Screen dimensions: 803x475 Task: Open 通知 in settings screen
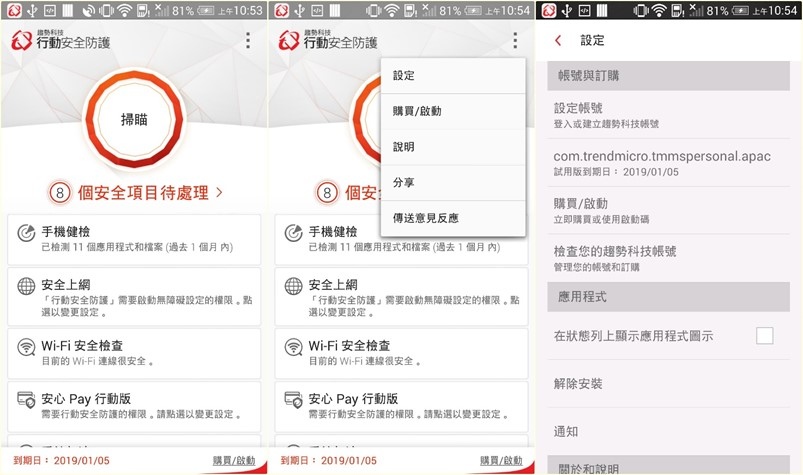pos(668,431)
